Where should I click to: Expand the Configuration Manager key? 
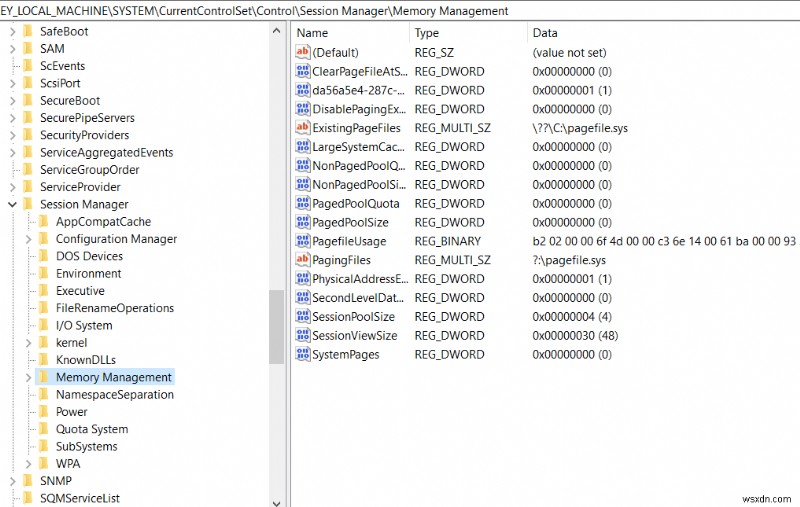(x=29, y=239)
